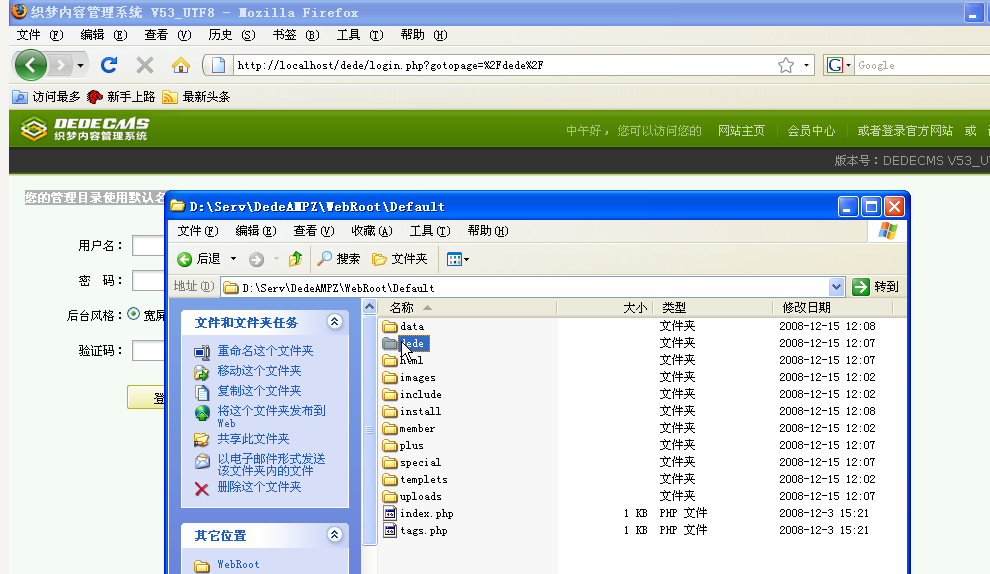Click the Firefox forward arrow
990x574 pixels.
(x=61, y=64)
